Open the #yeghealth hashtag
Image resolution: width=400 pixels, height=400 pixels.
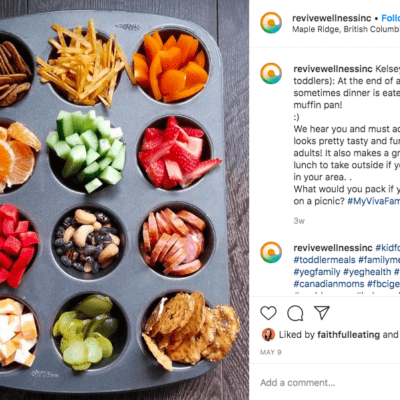[367, 272]
